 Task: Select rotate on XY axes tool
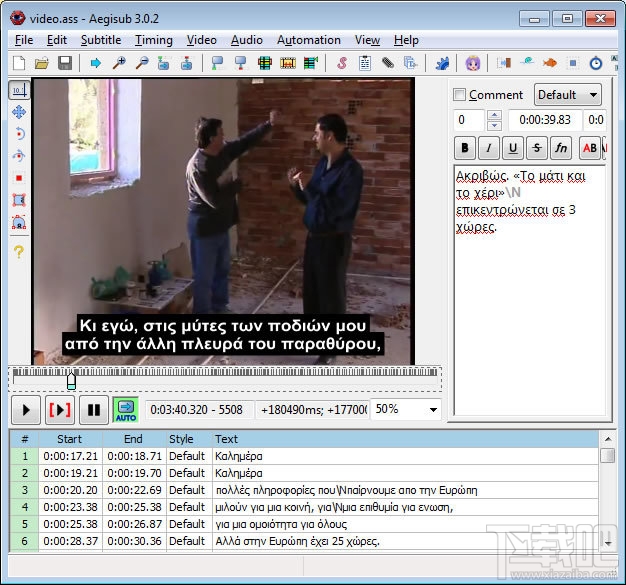(19, 155)
